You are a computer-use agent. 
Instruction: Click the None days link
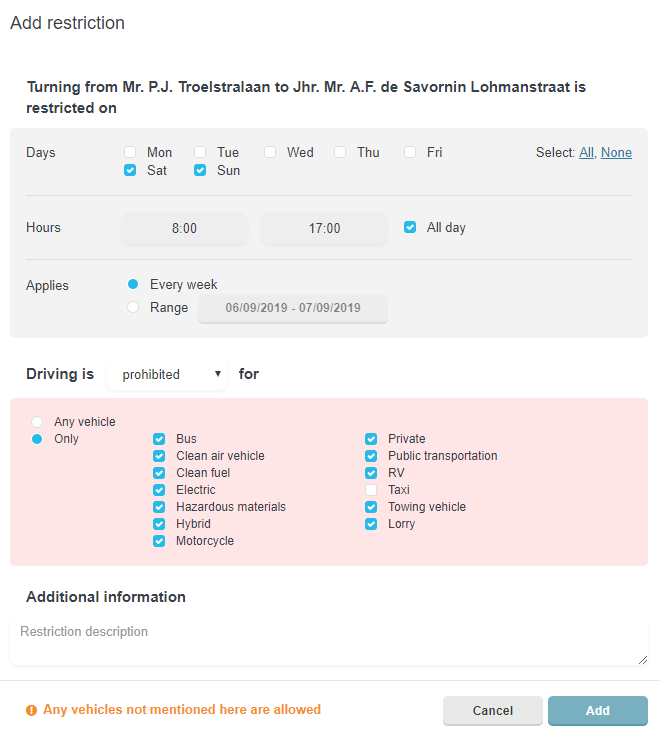(x=616, y=153)
